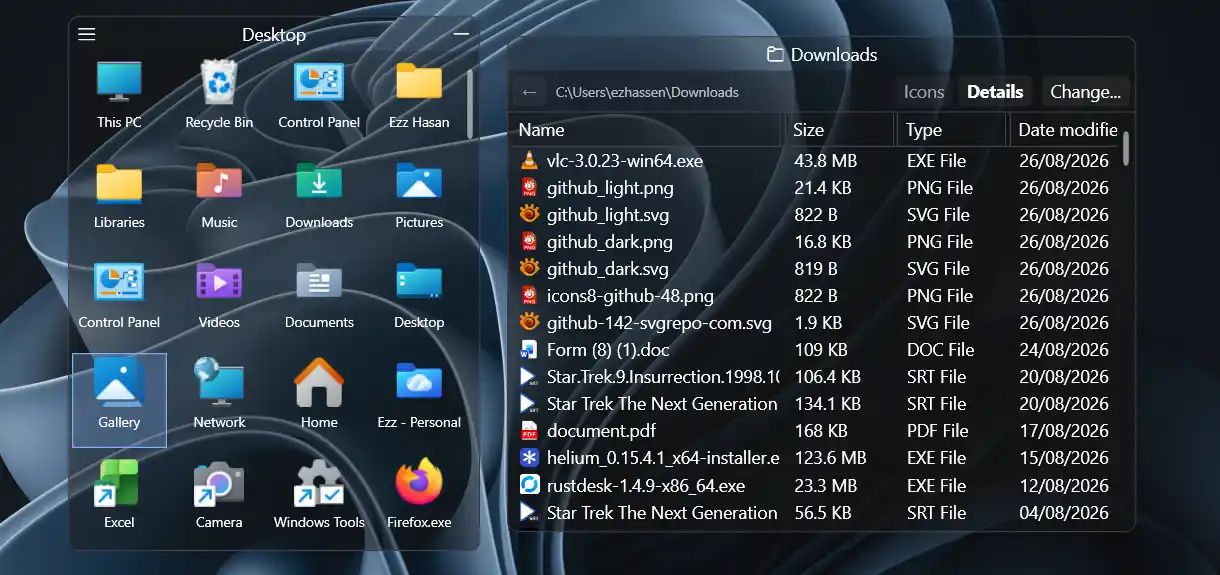This screenshot has height=575, width=1220.
Task: Click the 43.8 MB size cell
Action: [x=825, y=160]
